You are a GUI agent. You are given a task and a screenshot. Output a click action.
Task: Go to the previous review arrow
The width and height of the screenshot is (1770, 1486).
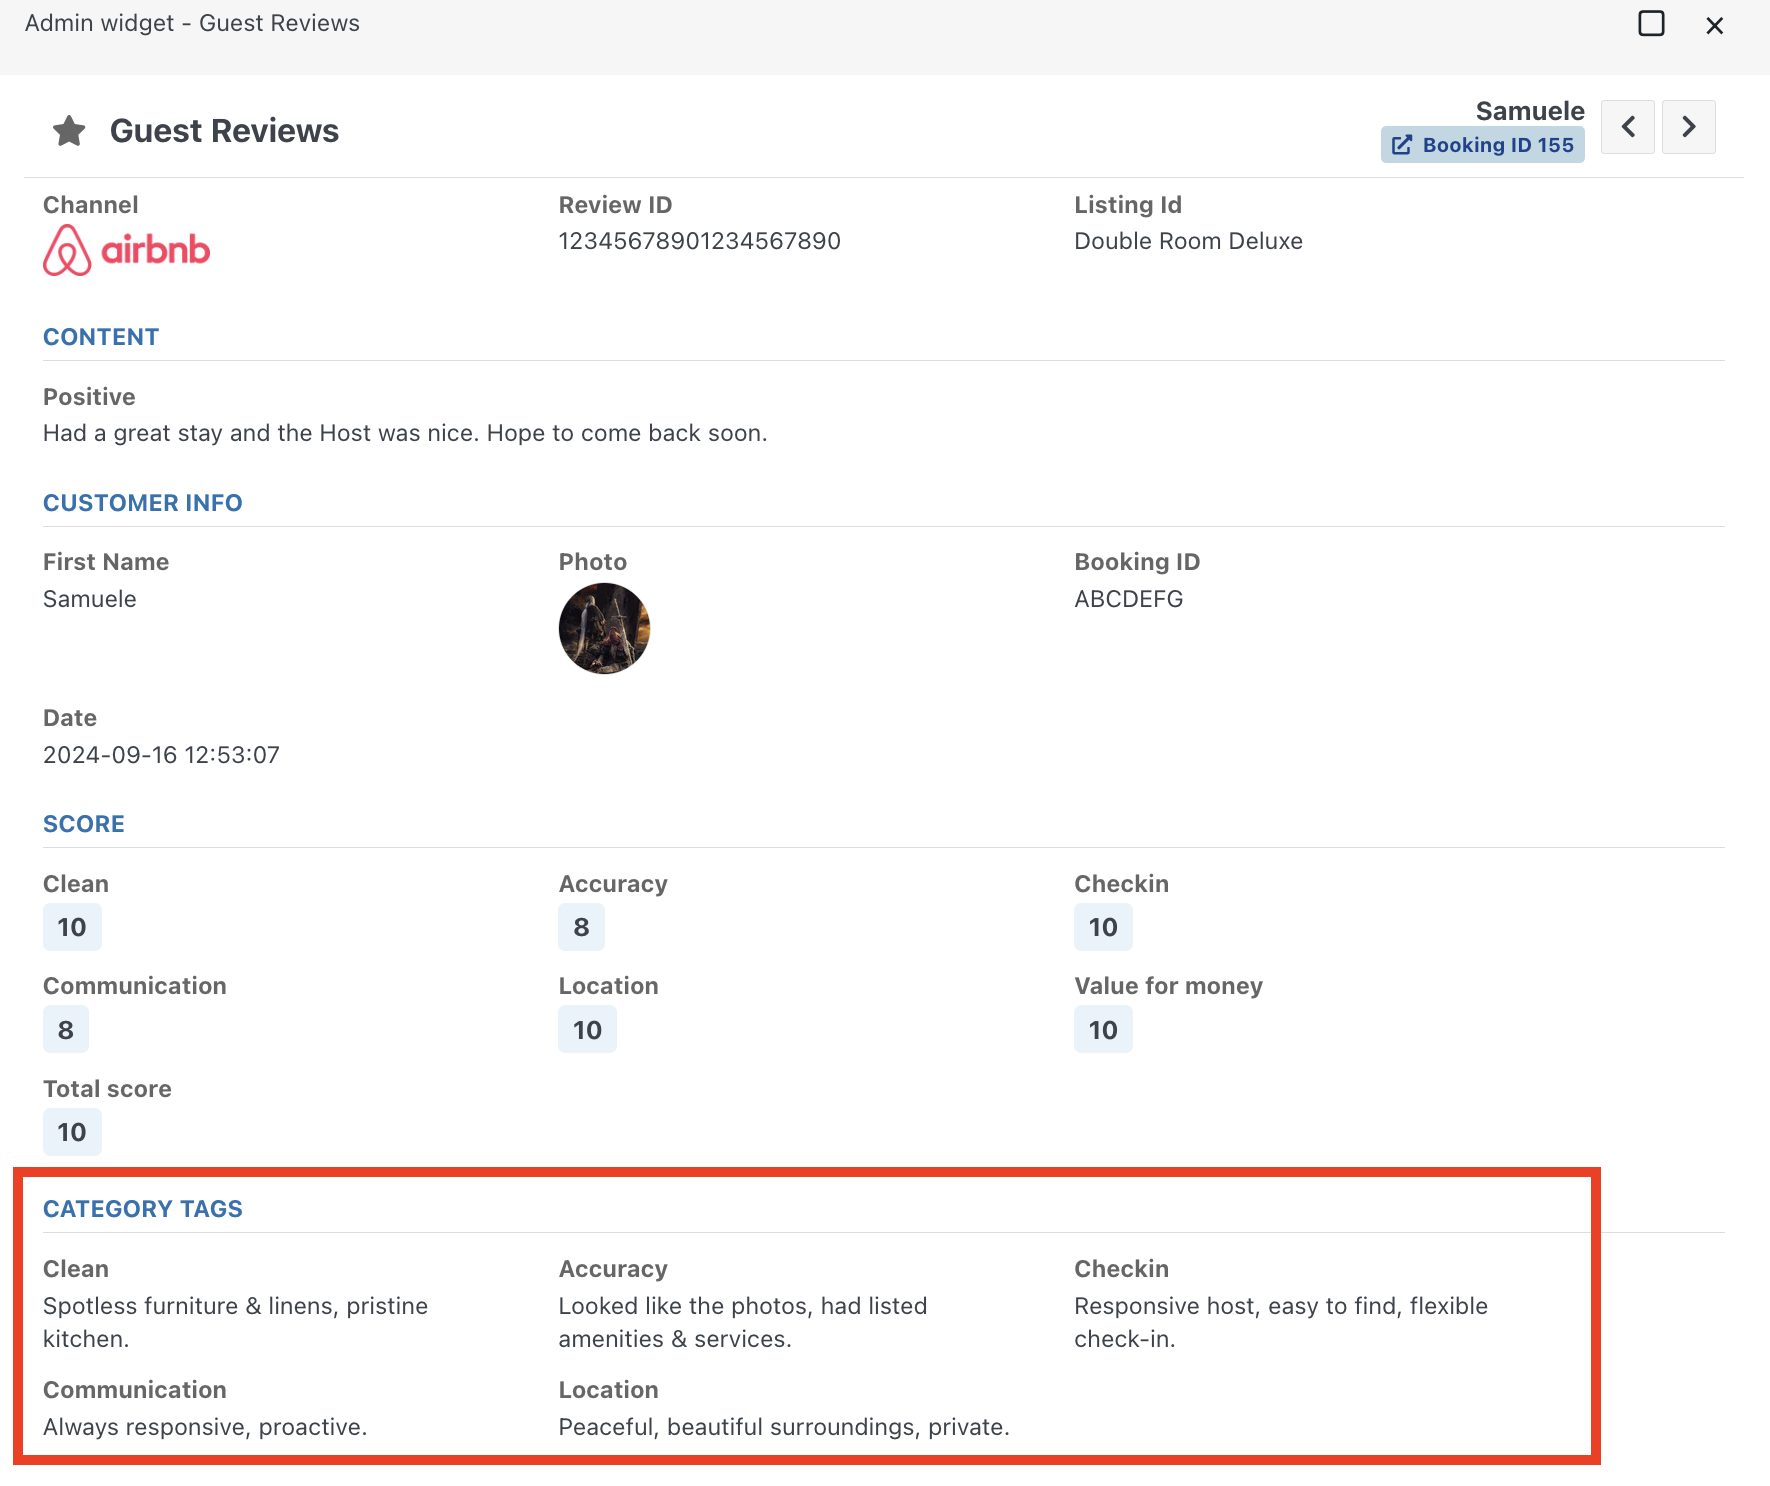click(1627, 127)
